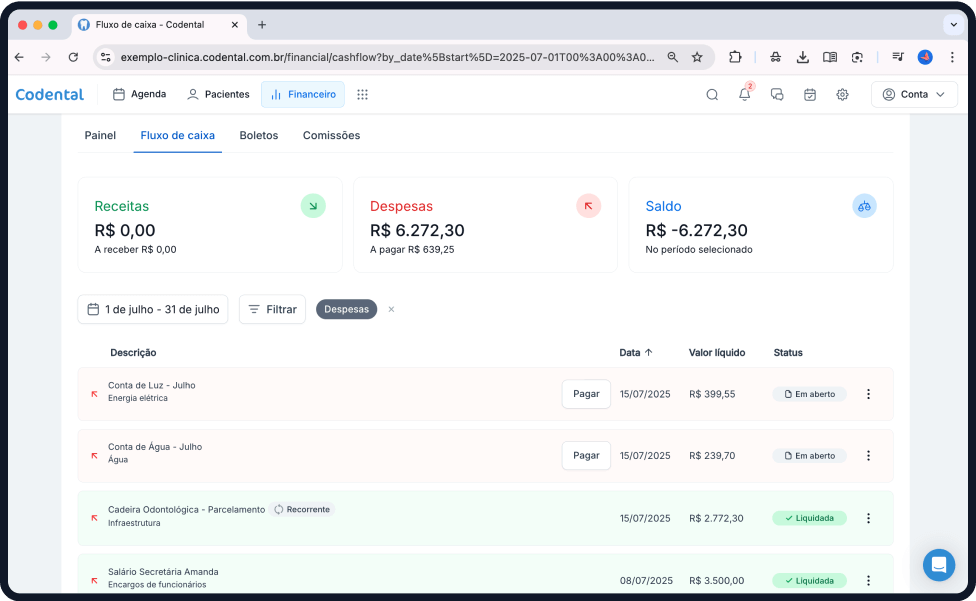The image size is (976, 601).
Task: Click the Despesas red arrow icon
Action: 588,206
